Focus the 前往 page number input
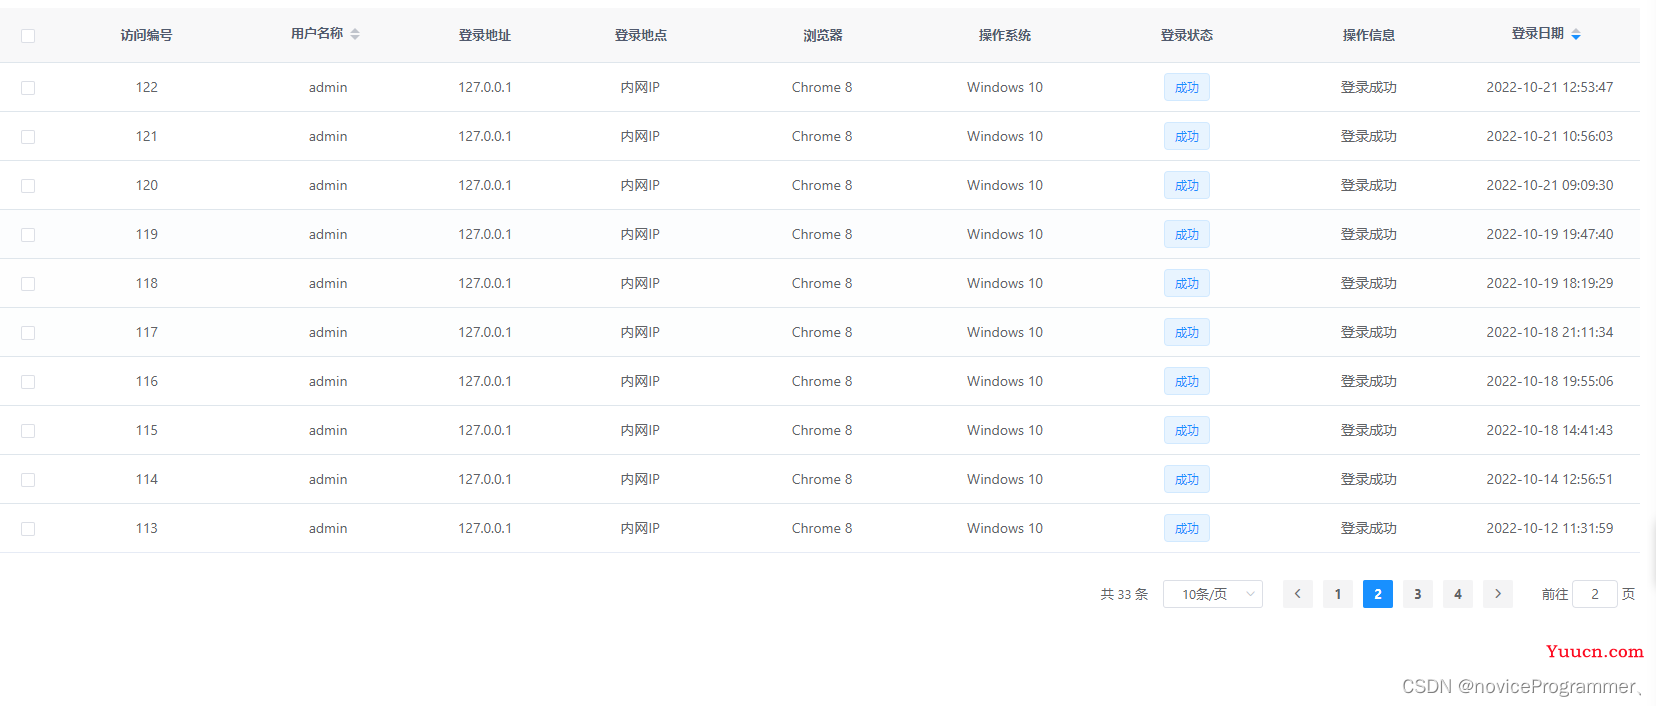The height and width of the screenshot is (706, 1656). pos(1595,594)
